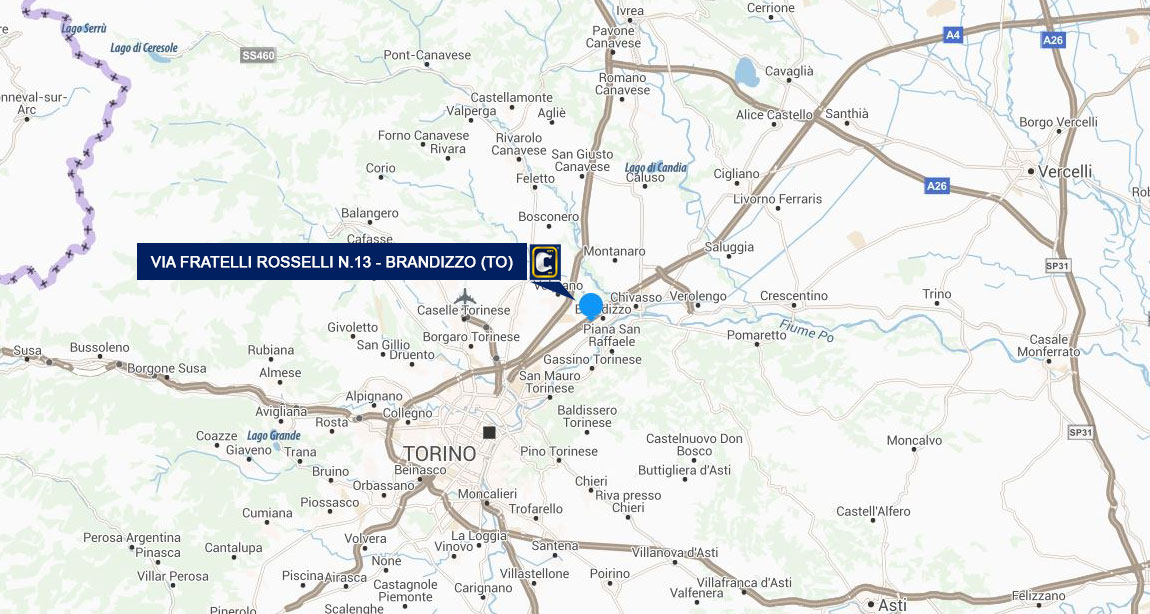Image resolution: width=1150 pixels, height=614 pixels.
Task: Click the lower A26 shield near Vercelli
Action: [x=937, y=186]
